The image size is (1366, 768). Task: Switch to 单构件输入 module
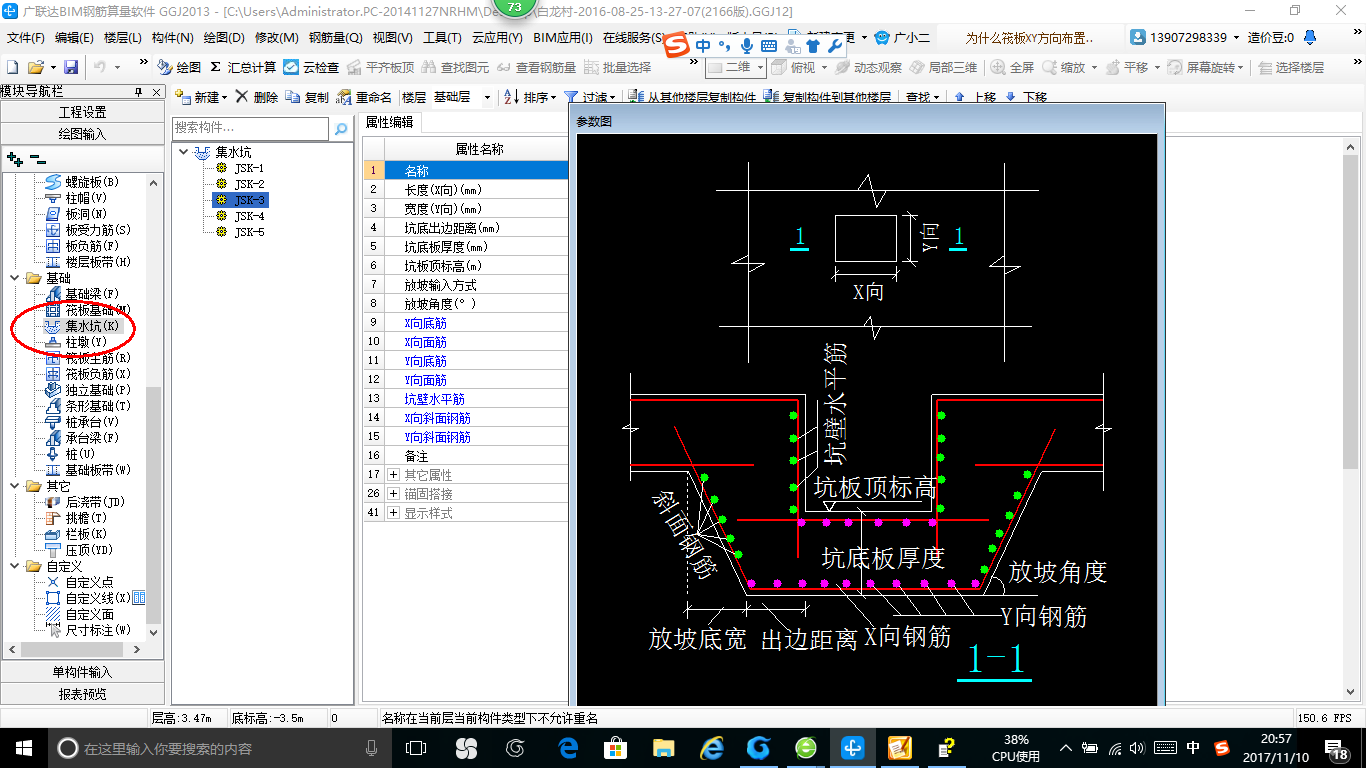point(82,672)
